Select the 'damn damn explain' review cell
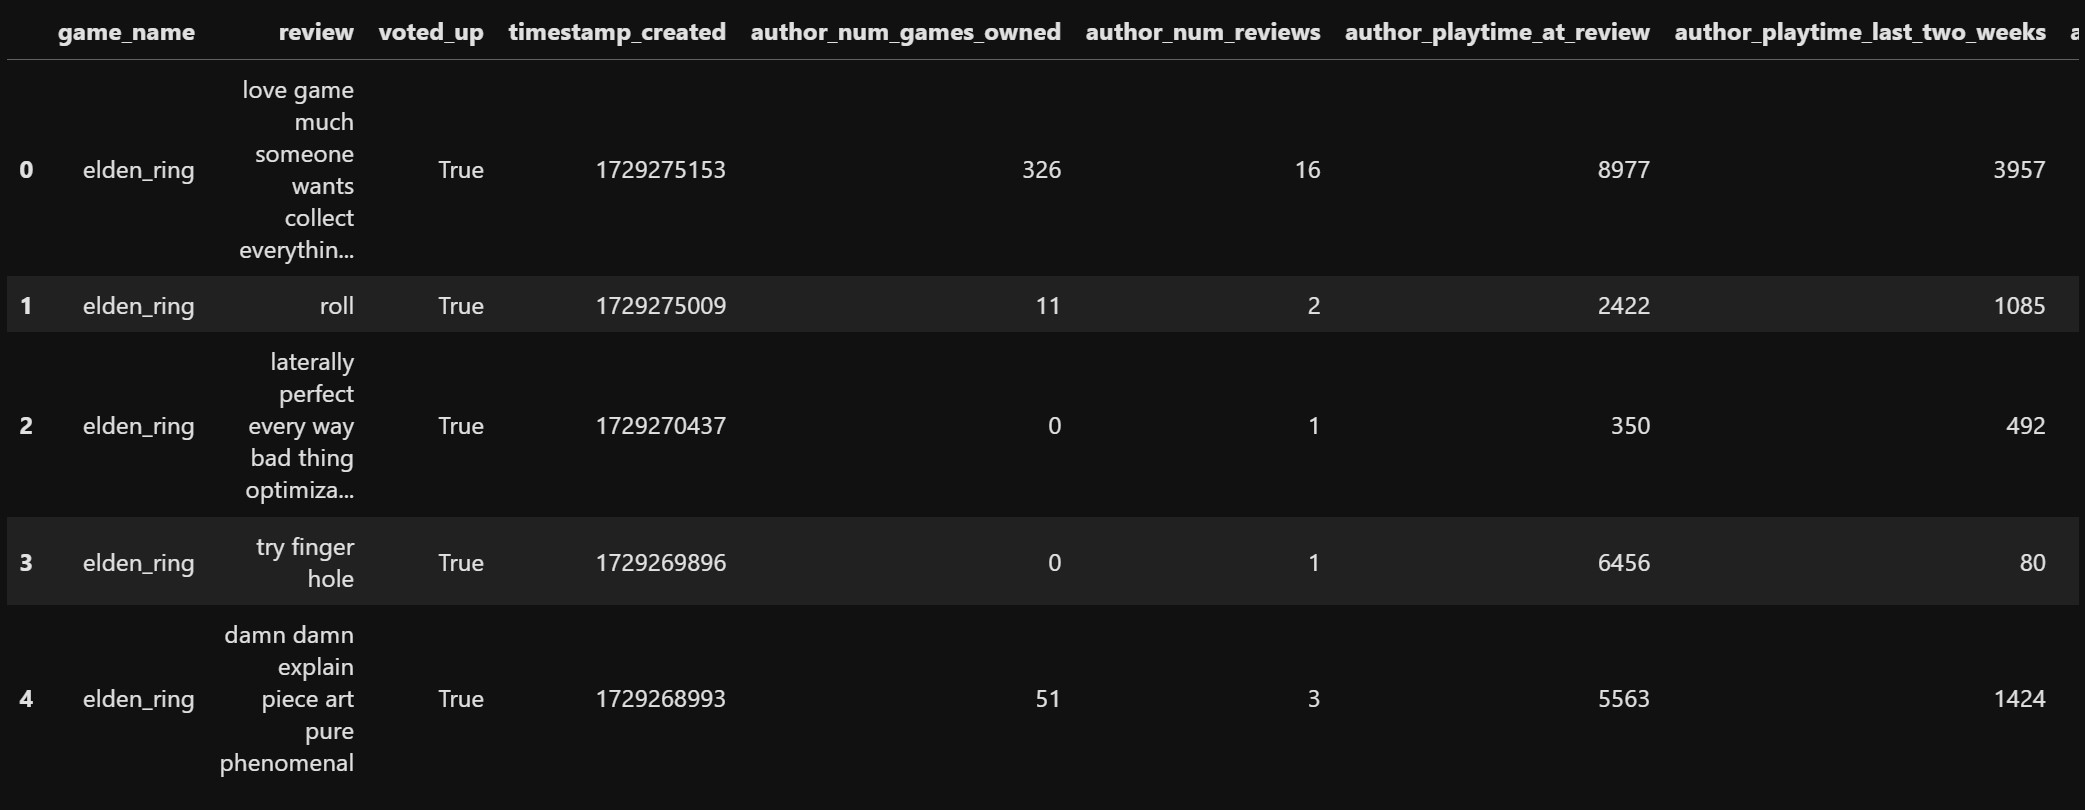2085x810 pixels. (x=287, y=699)
